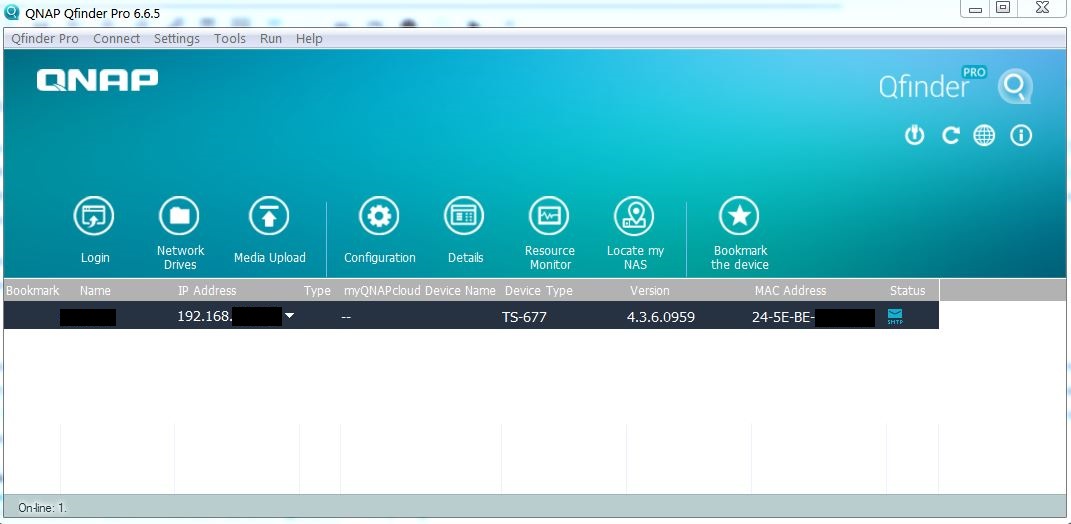The width and height of the screenshot is (1071, 524).
Task: Launch Resource Monitor
Action: pyautogui.click(x=549, y=216)
